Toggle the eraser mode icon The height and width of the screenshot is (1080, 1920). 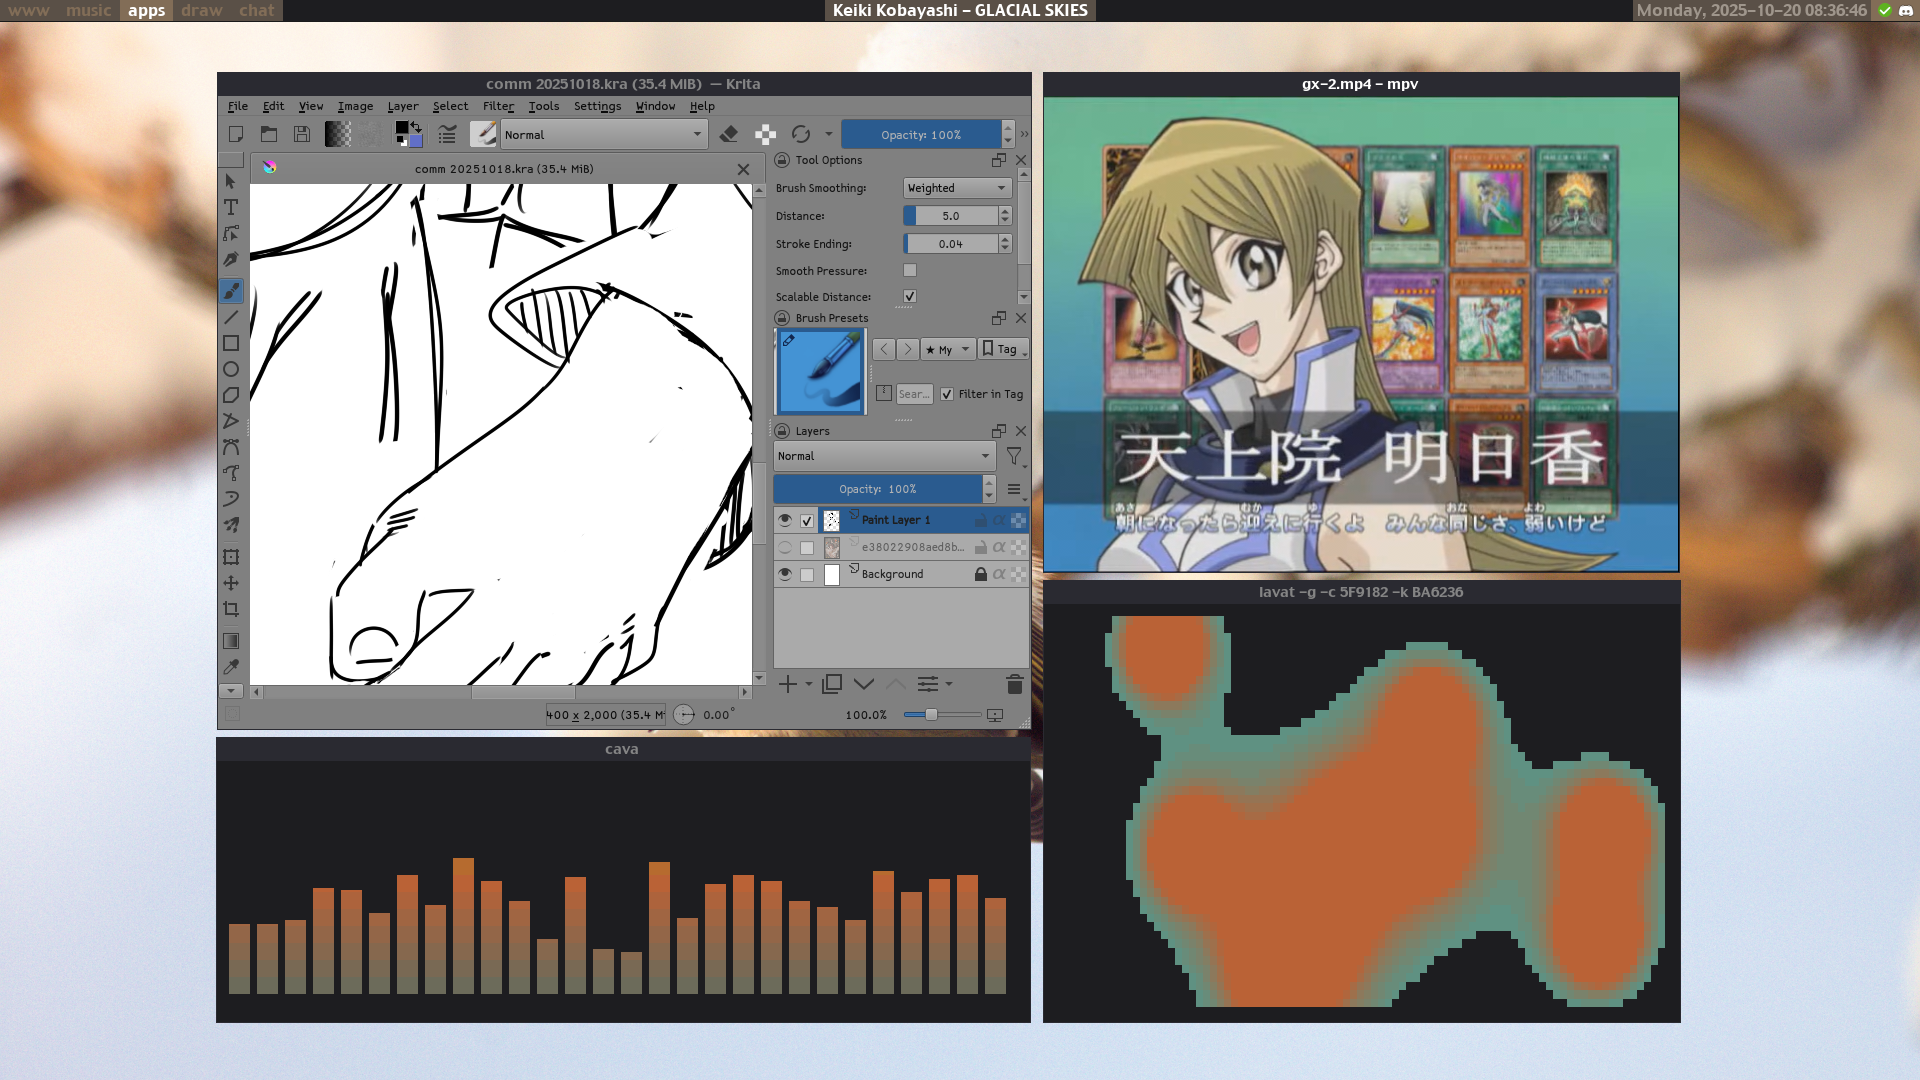point(729,134)
